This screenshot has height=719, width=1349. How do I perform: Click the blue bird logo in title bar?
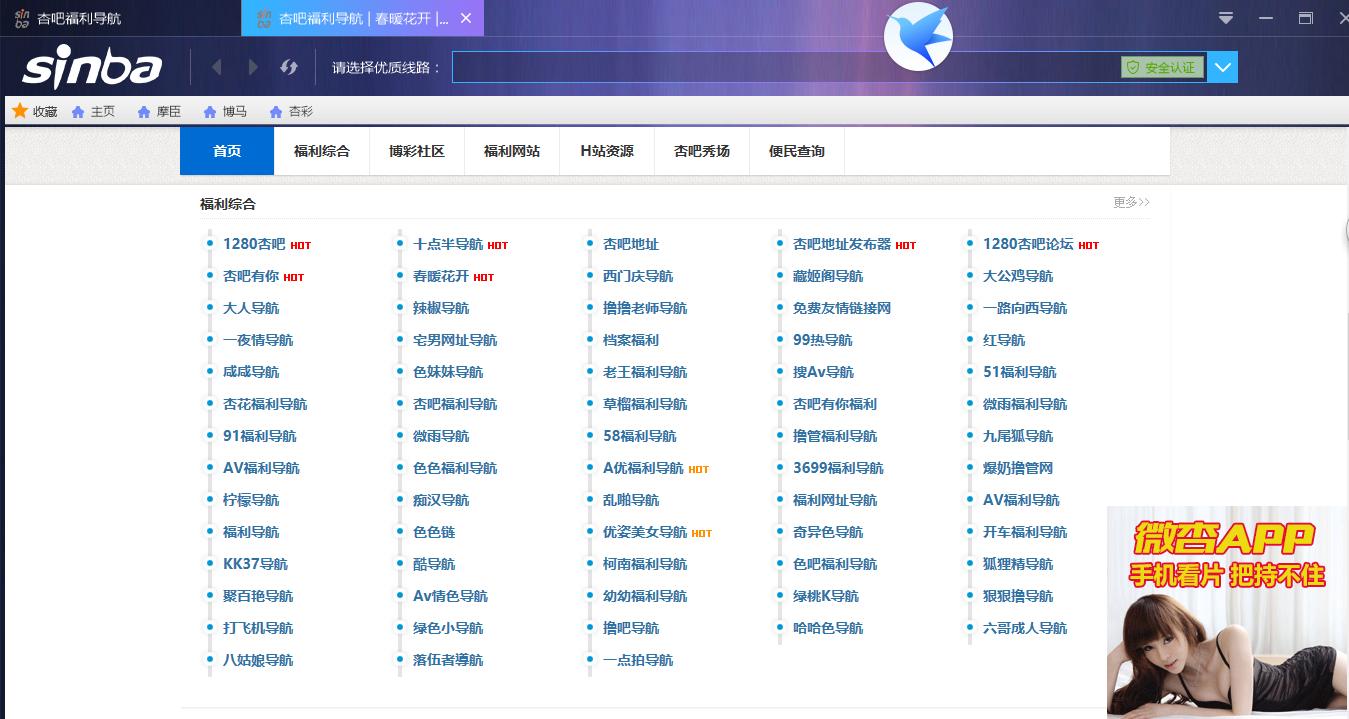pos(918,37)
